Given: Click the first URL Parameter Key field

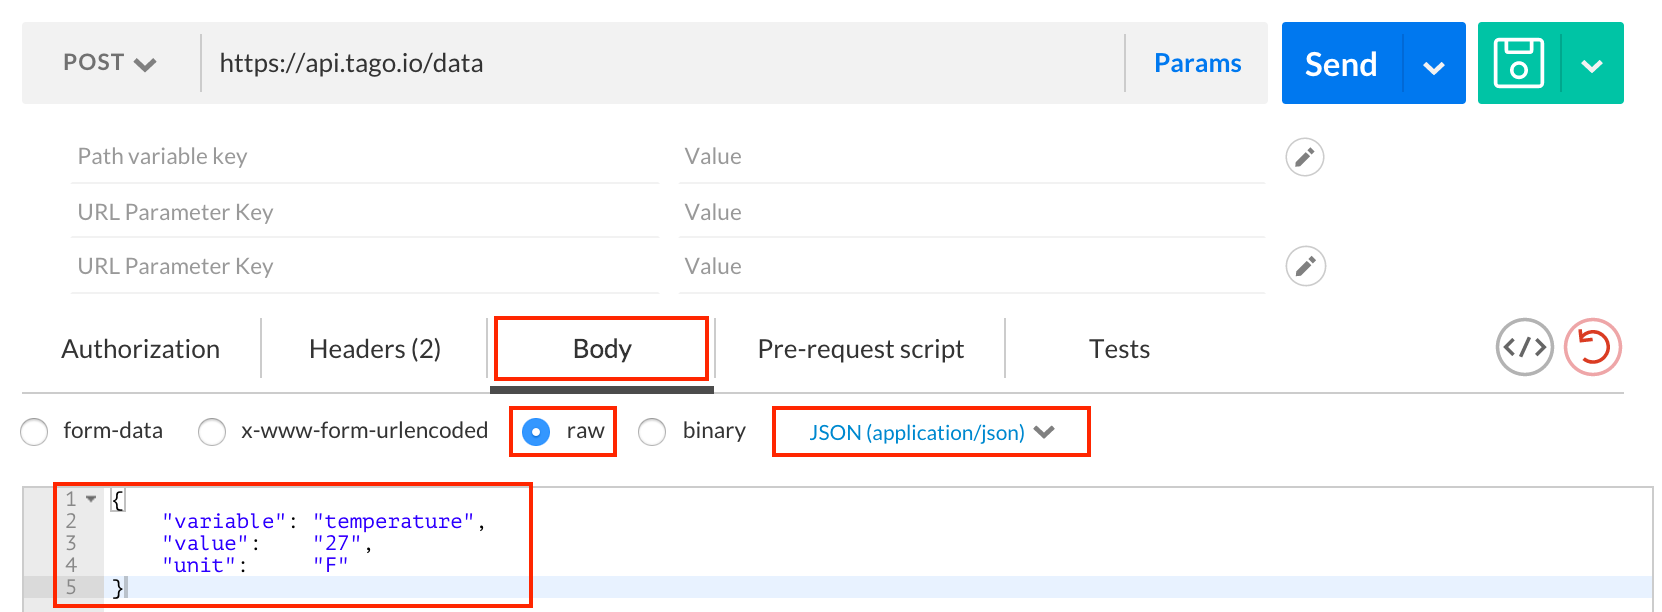Looking at the screenshot, I should pyautogui.click(x=365, y=212).
